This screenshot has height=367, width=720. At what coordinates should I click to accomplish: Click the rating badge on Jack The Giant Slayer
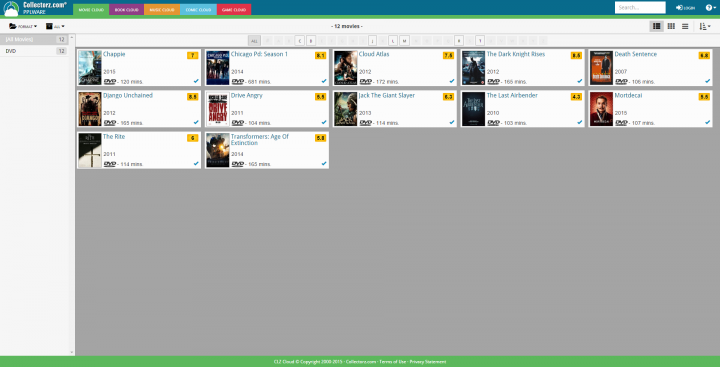pos(448,97)
